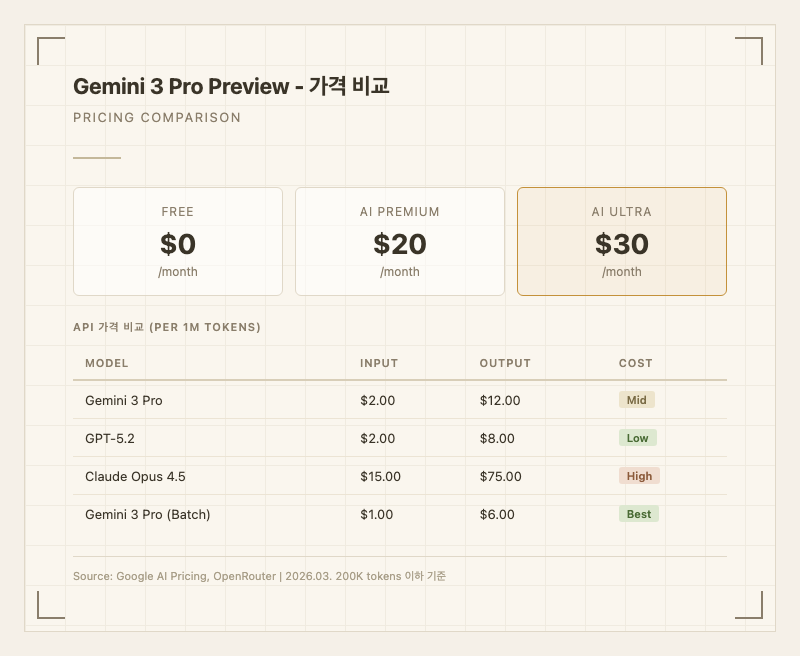Screen dimensions: 800x656
Task: Click the Best cost badge
Action: (x=639, y=514)
